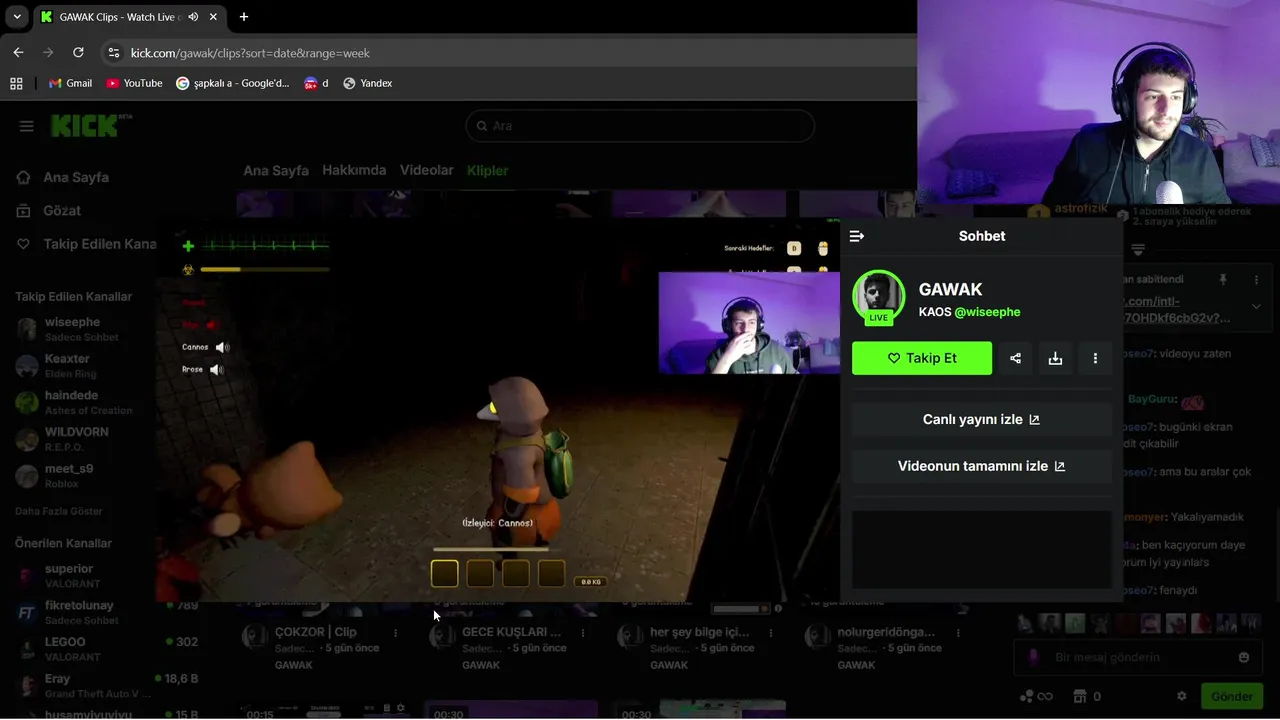
Task: Open Gmail bookmark
Action: point(70,83)
